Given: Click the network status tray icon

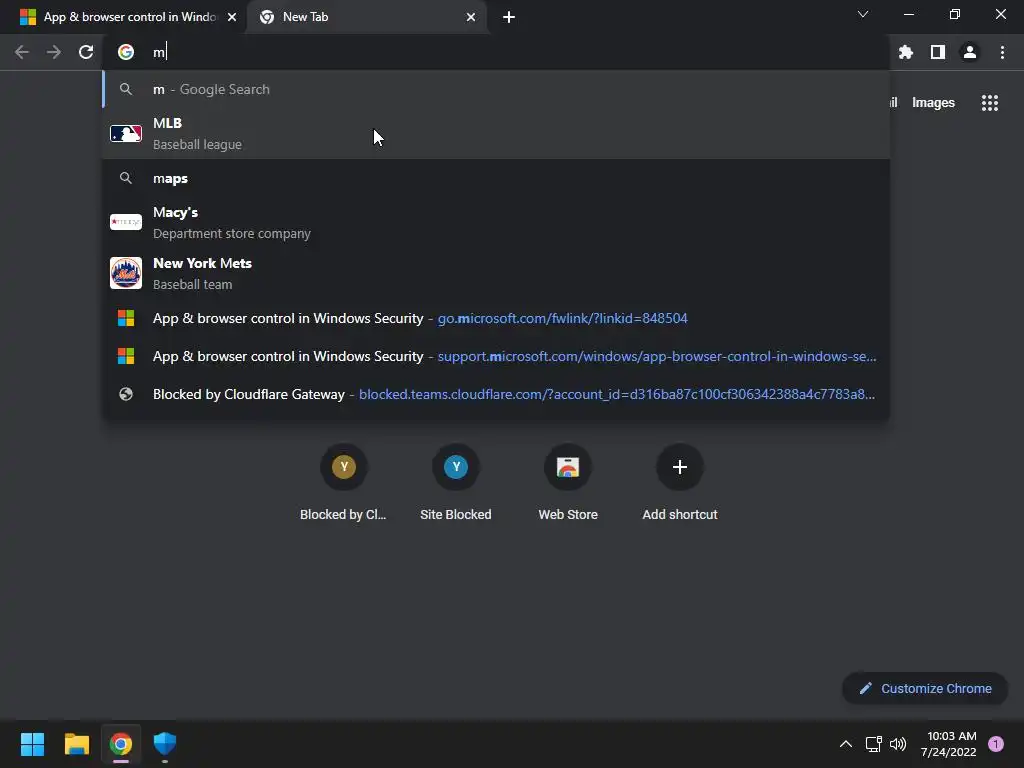Looking at the screenshot, I should click(x=873, y=744).
